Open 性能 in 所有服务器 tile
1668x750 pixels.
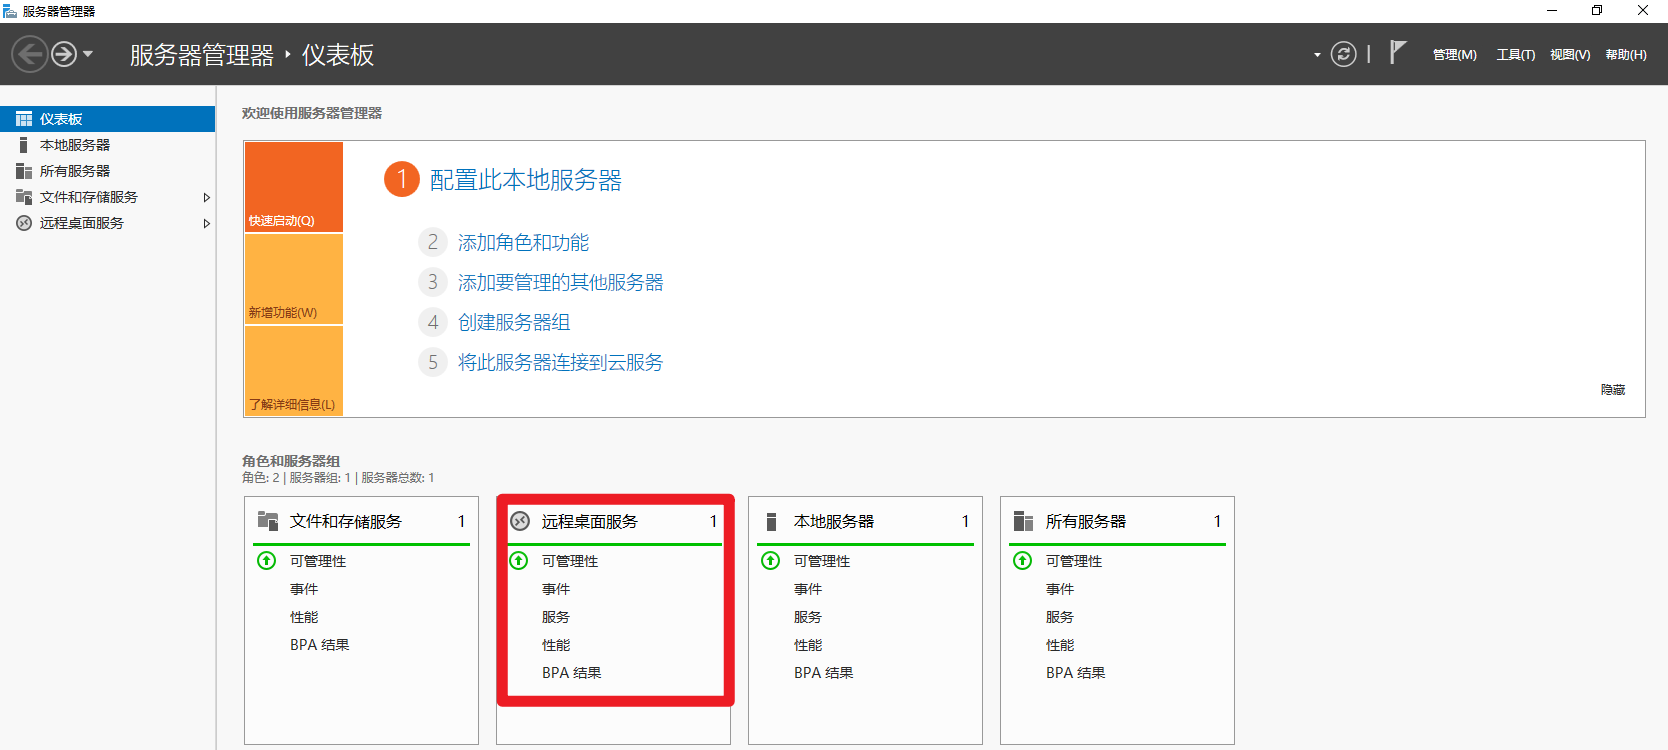[x=1060, y=645]
